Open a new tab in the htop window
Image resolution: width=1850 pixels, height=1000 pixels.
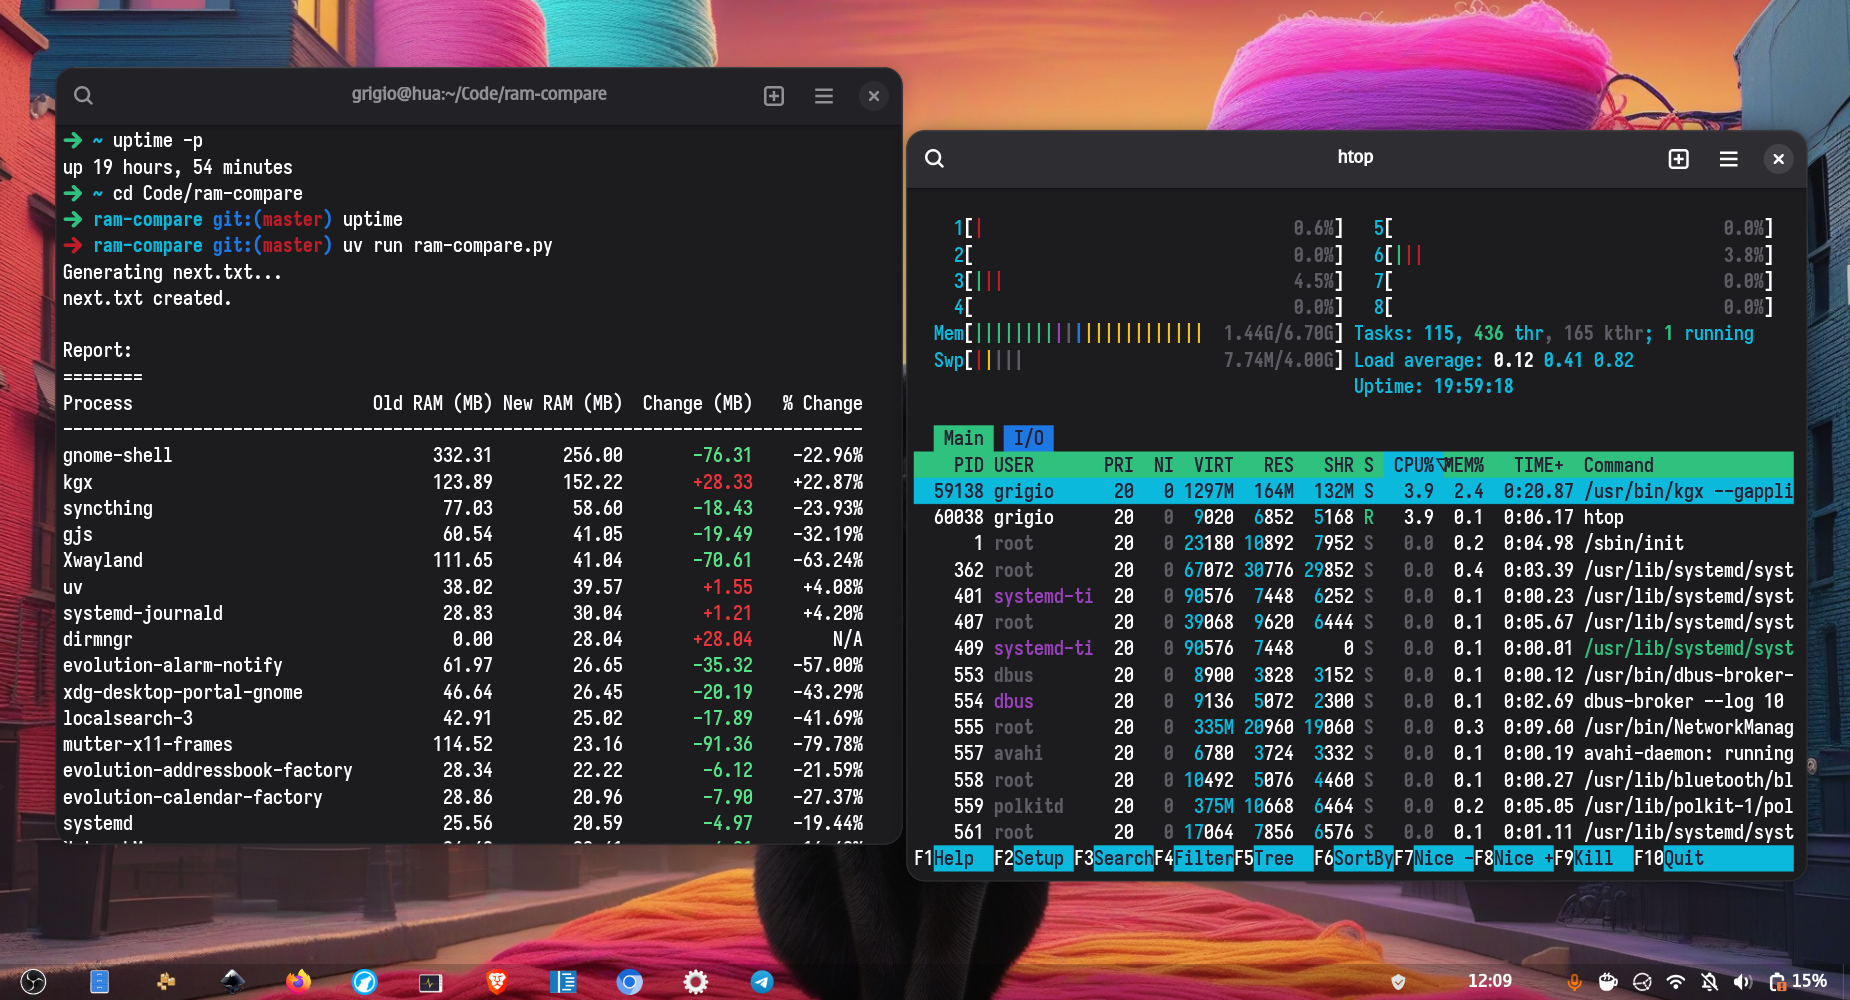pos(1678,158)
